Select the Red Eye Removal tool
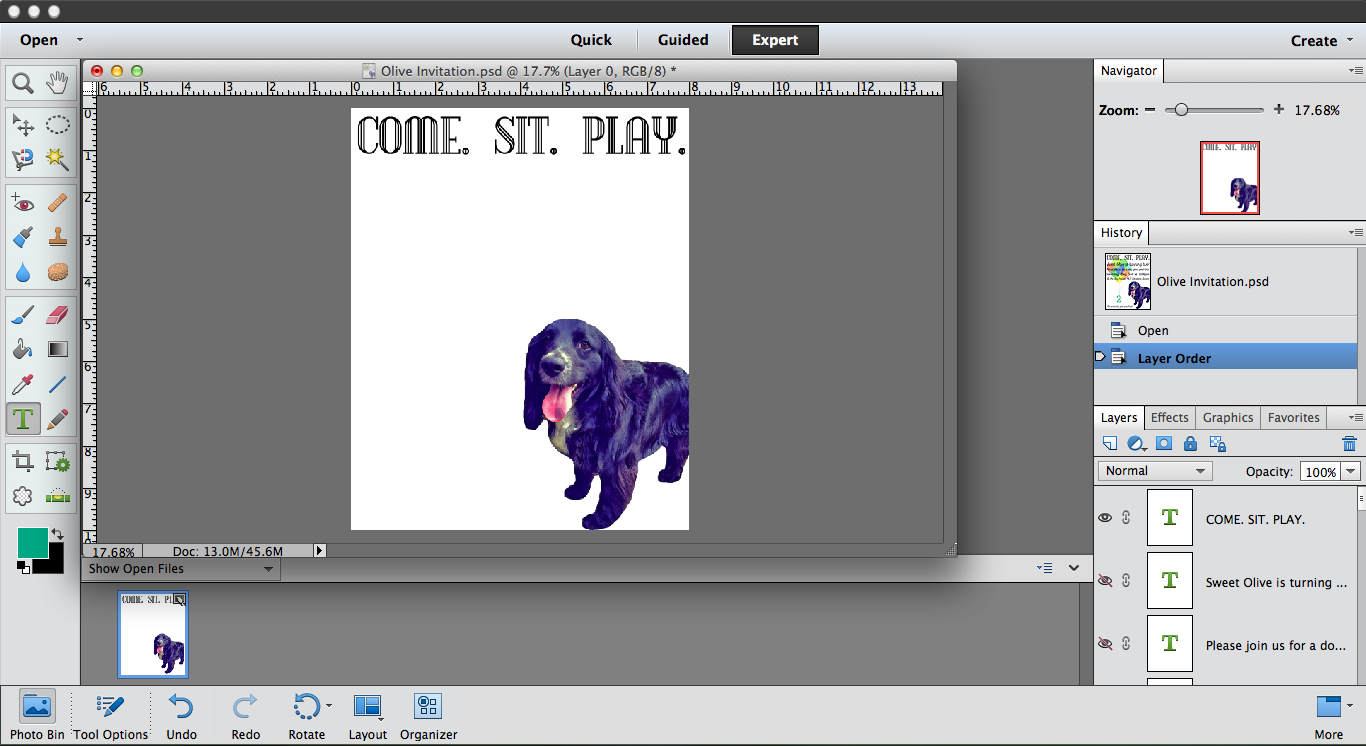This screenshot has width=1366, height=746. point(23,204)
